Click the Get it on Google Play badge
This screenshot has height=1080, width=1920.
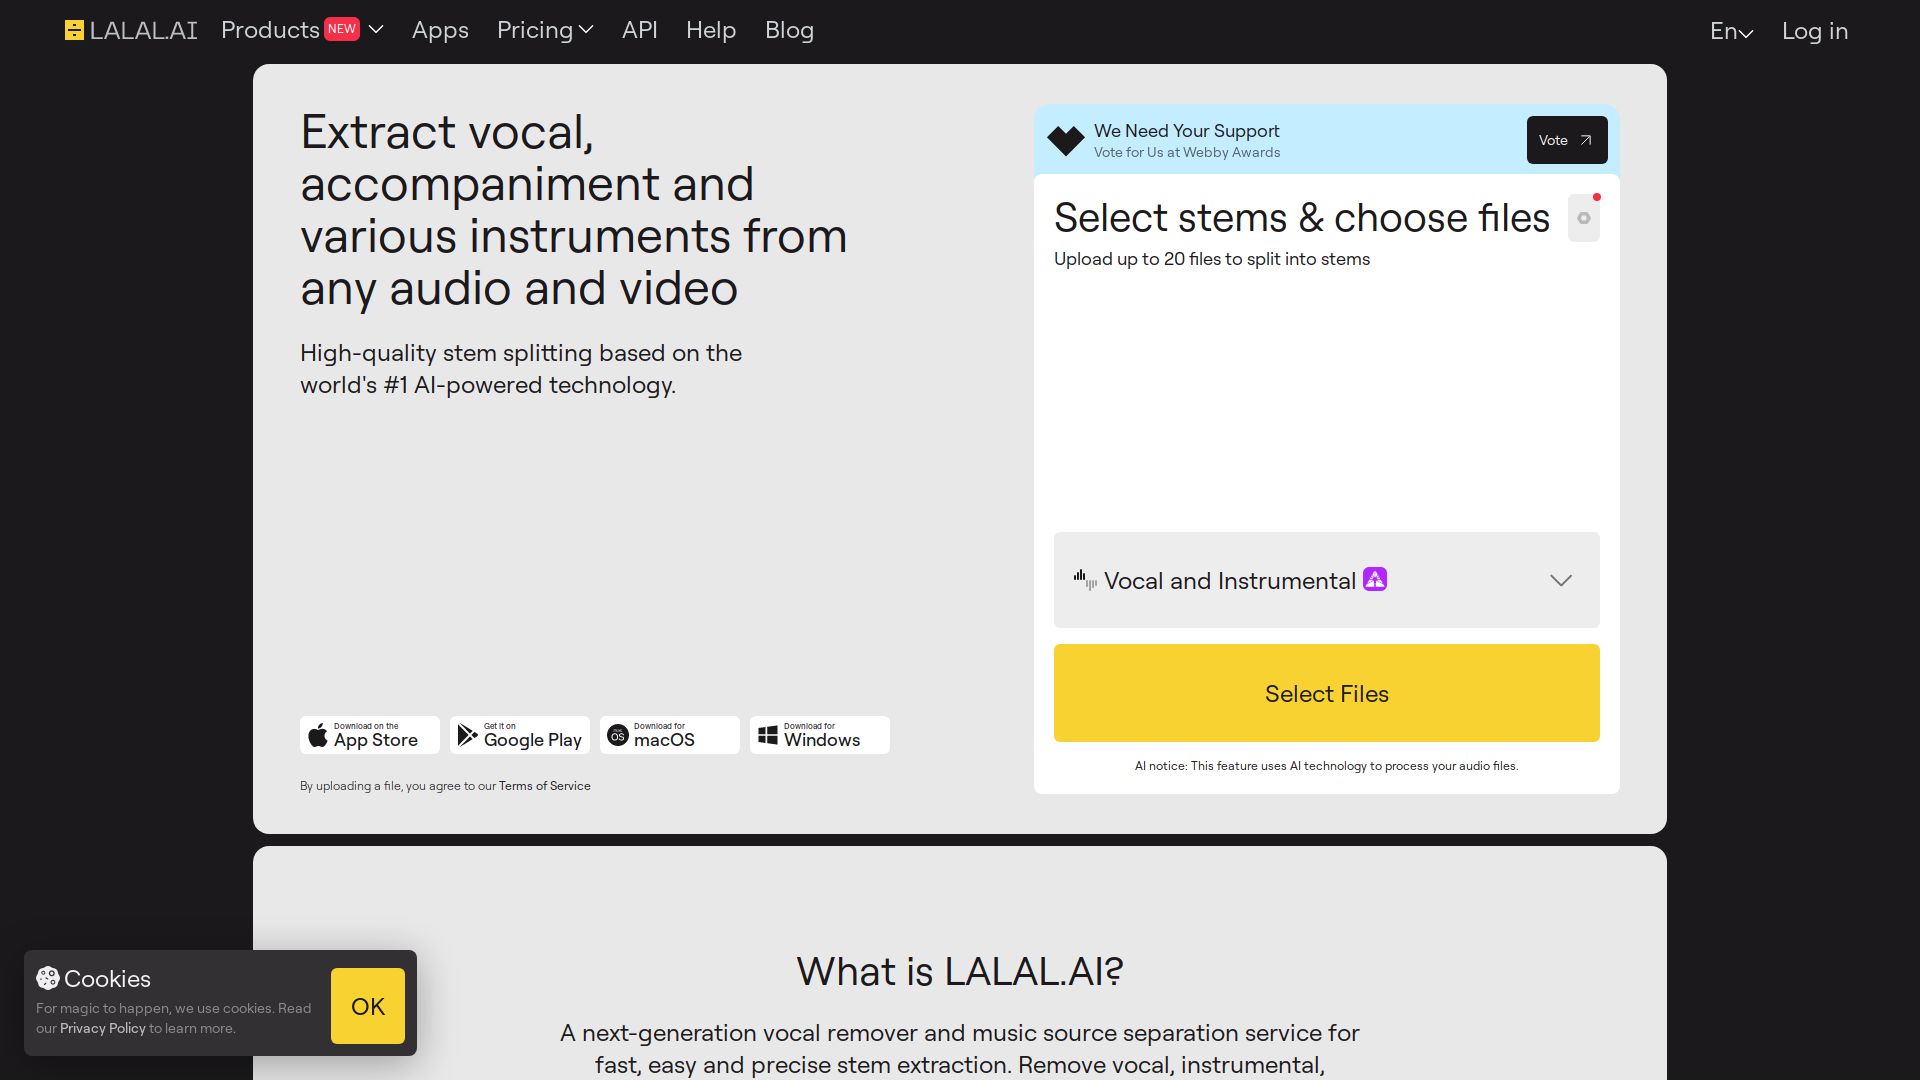pos(519,734)
